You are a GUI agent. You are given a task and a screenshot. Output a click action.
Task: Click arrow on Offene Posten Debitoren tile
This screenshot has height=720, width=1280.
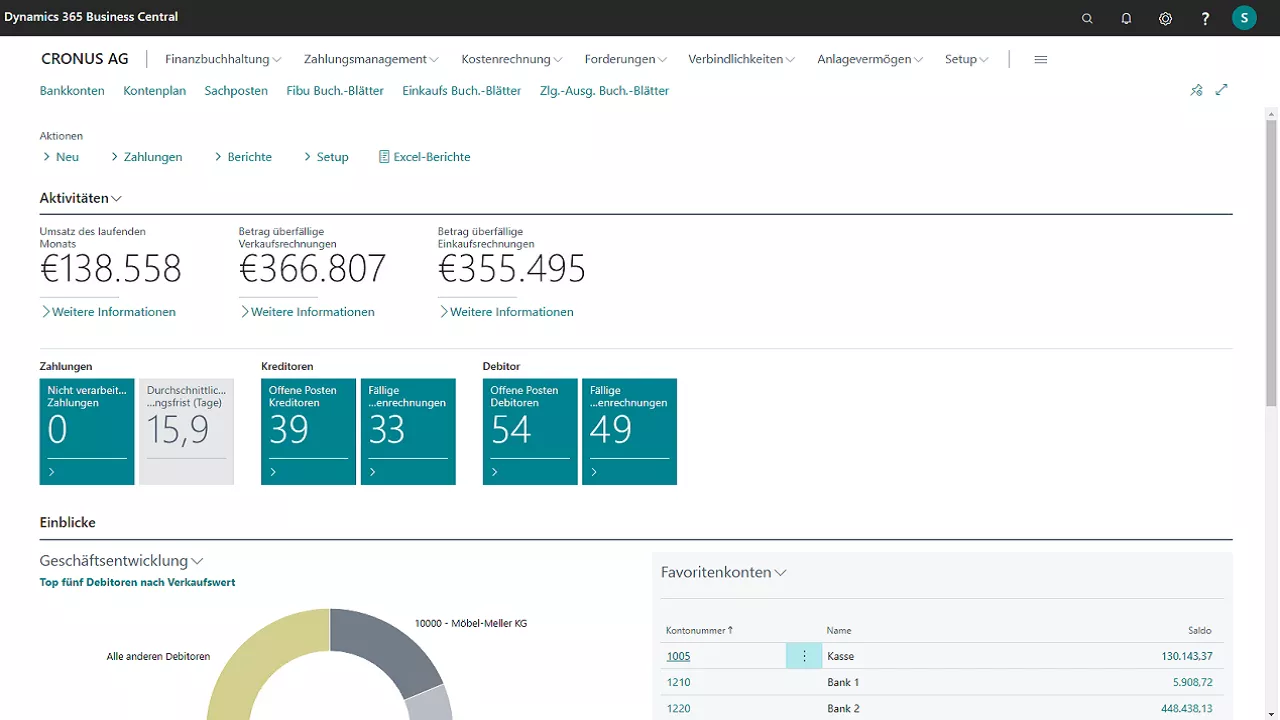495,472
